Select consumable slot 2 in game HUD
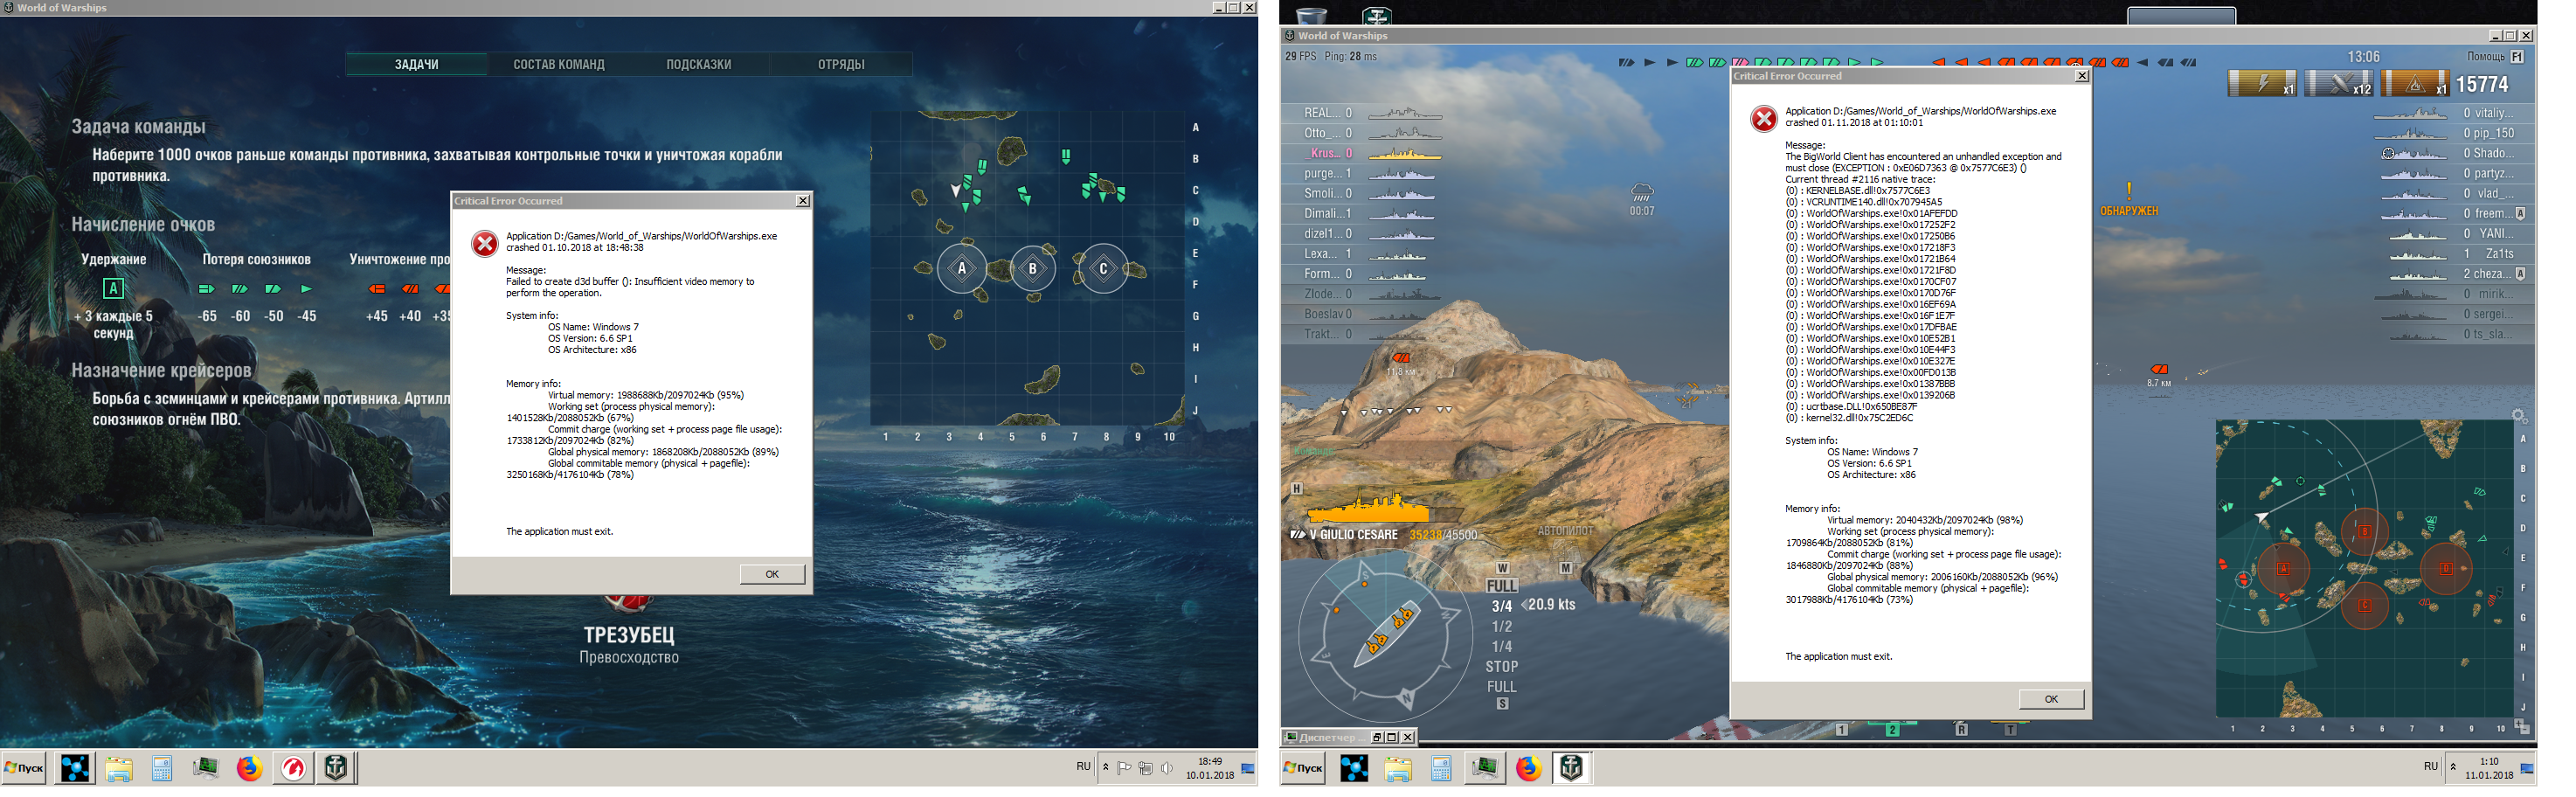The width and height of the screenshot is (2576, 797). 1892,730
